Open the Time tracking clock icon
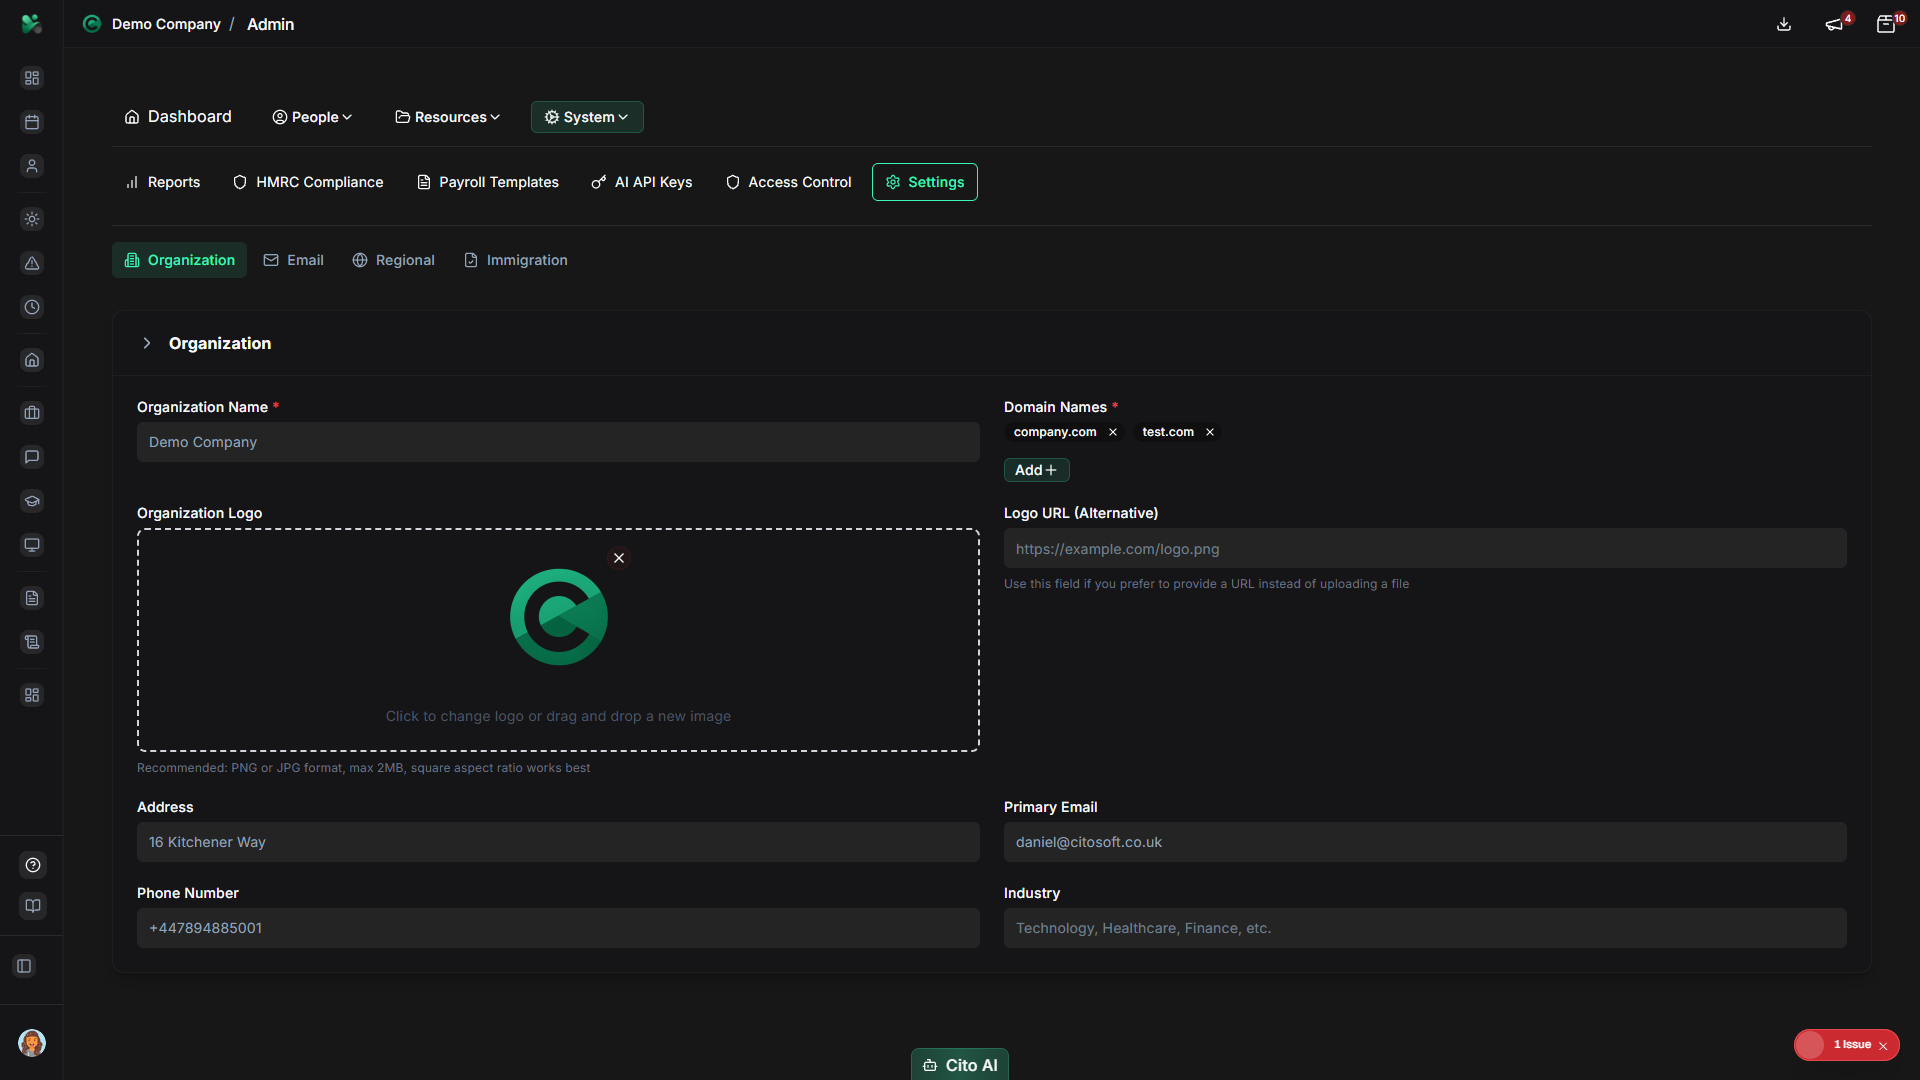 32,307
